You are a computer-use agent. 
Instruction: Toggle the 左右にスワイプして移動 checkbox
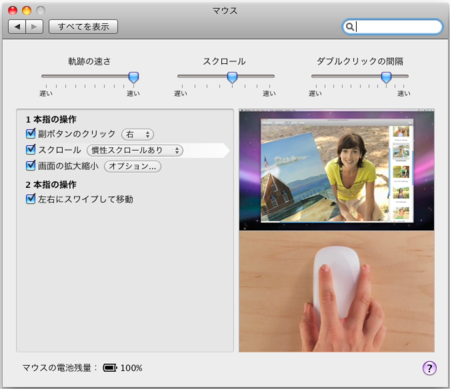tap(31, 199)
